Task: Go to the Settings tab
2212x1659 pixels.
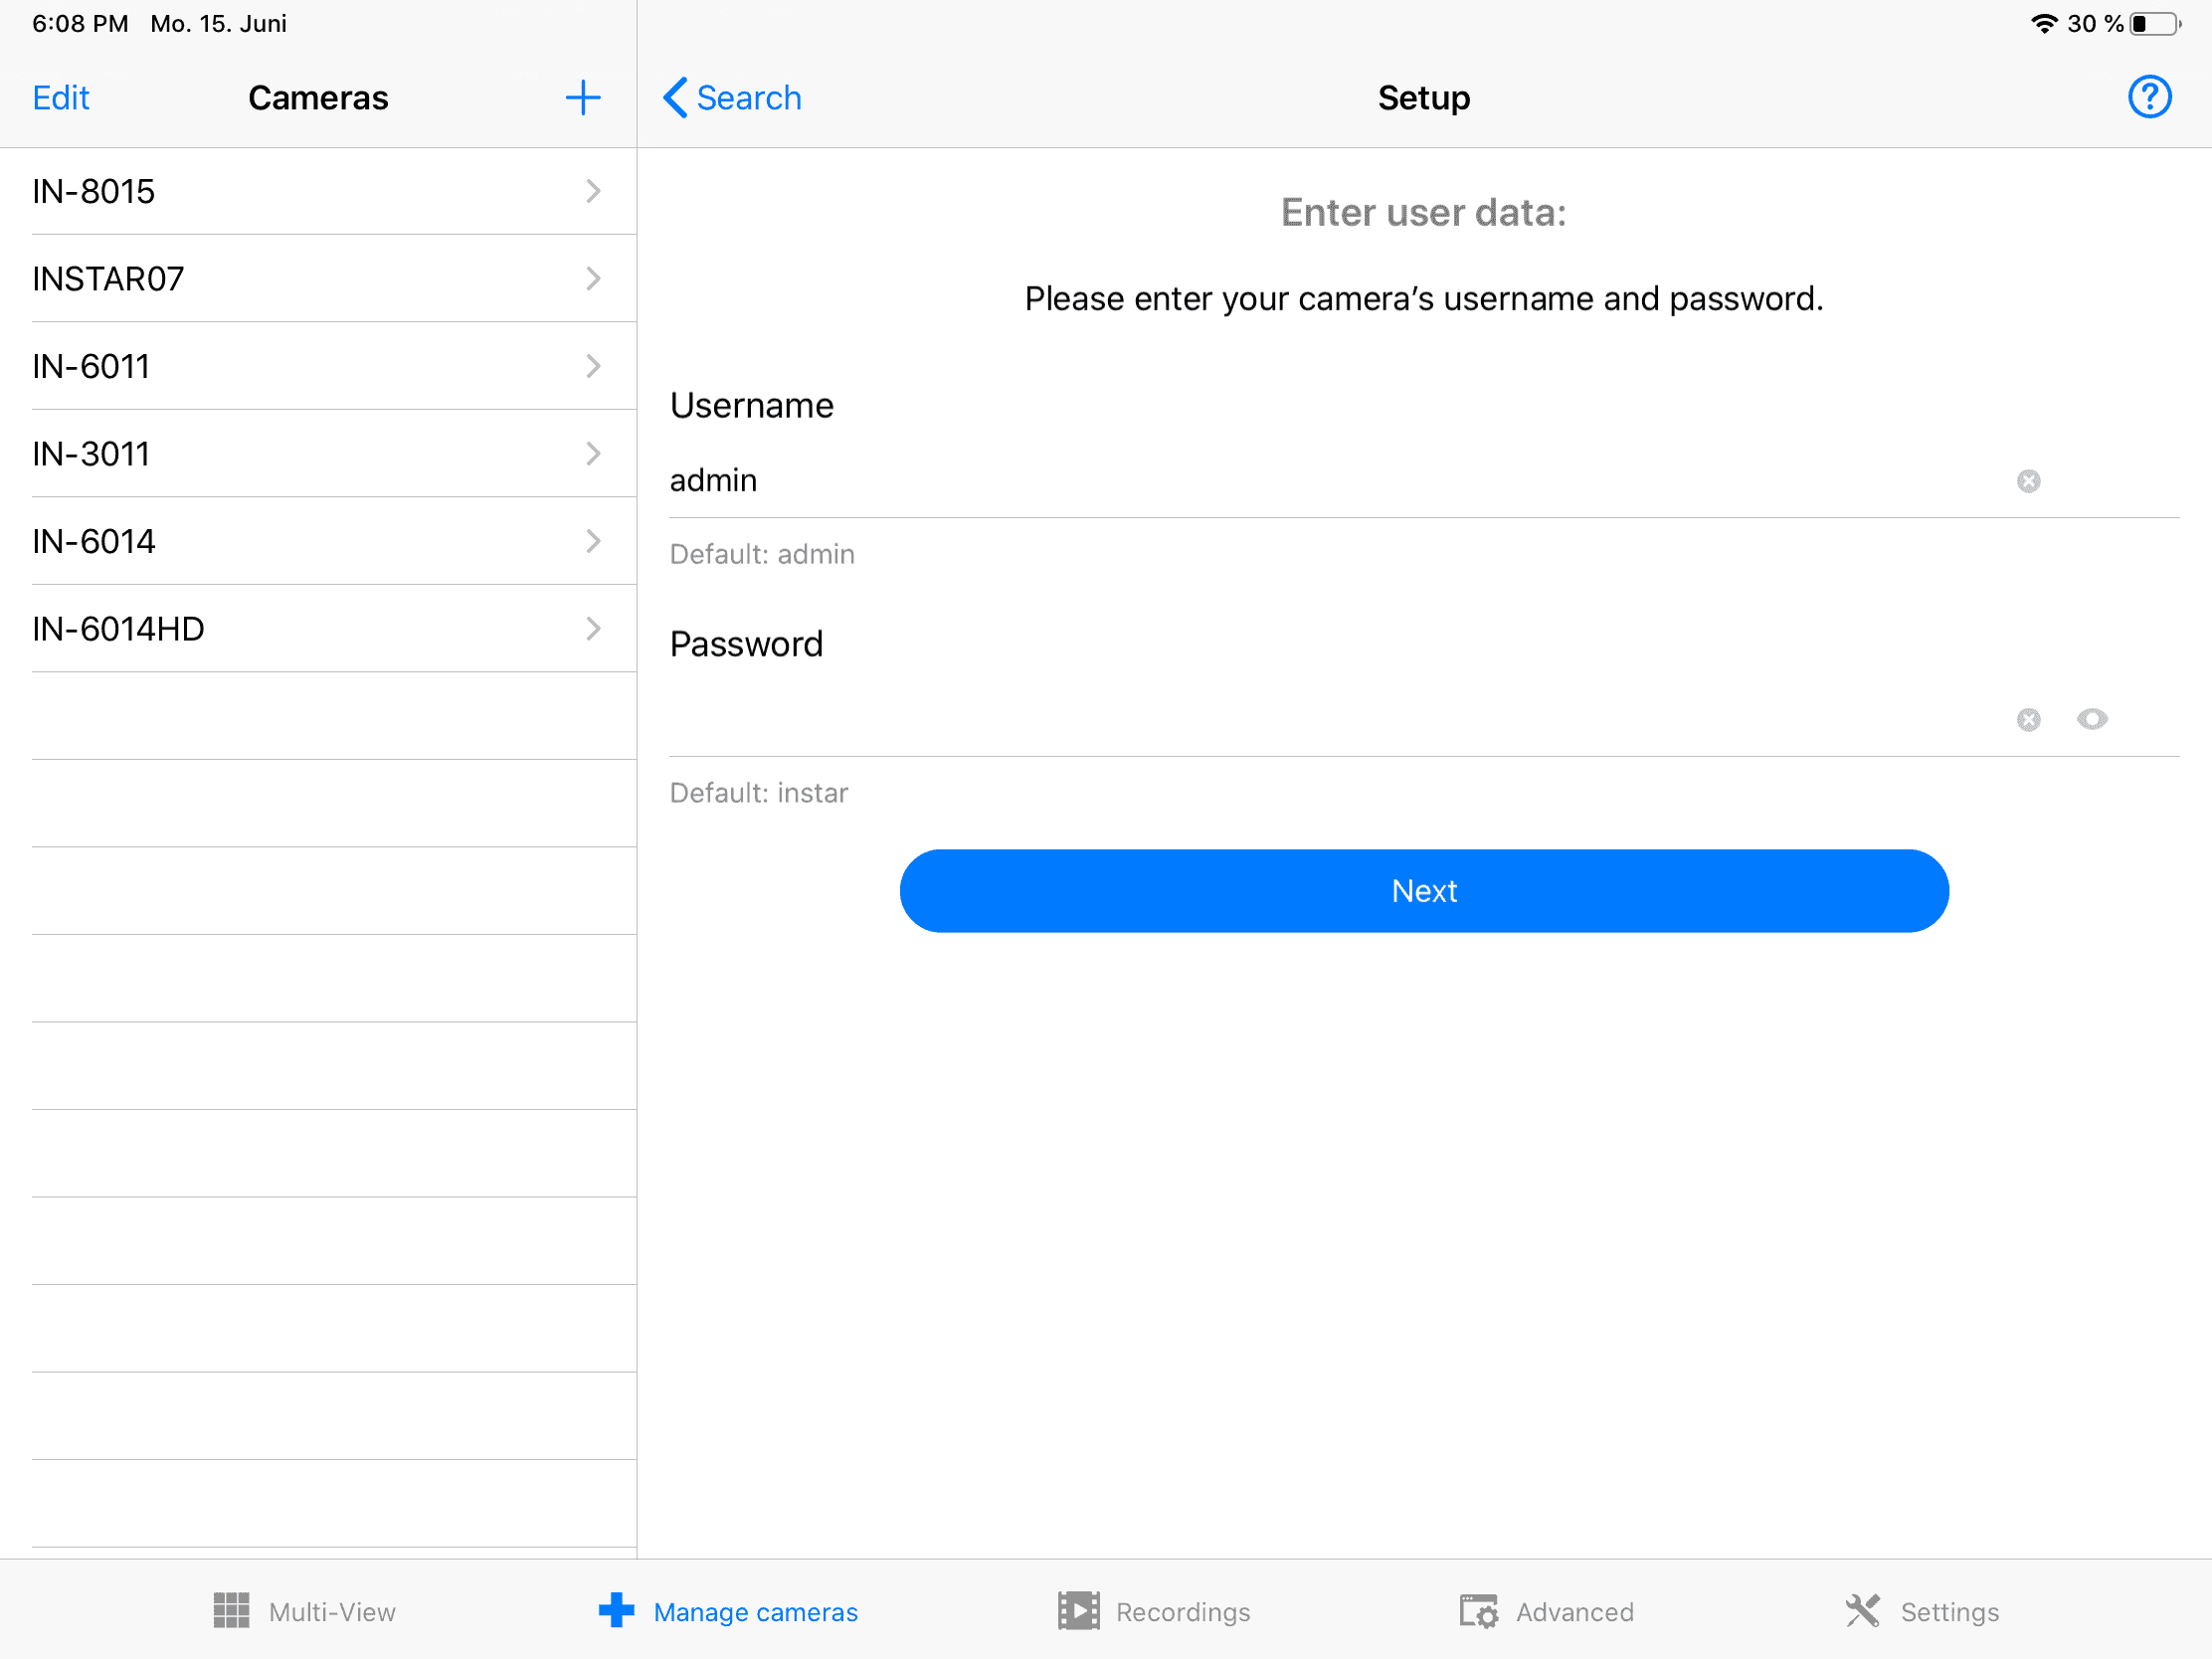Action: [x=1921, y=1611]
